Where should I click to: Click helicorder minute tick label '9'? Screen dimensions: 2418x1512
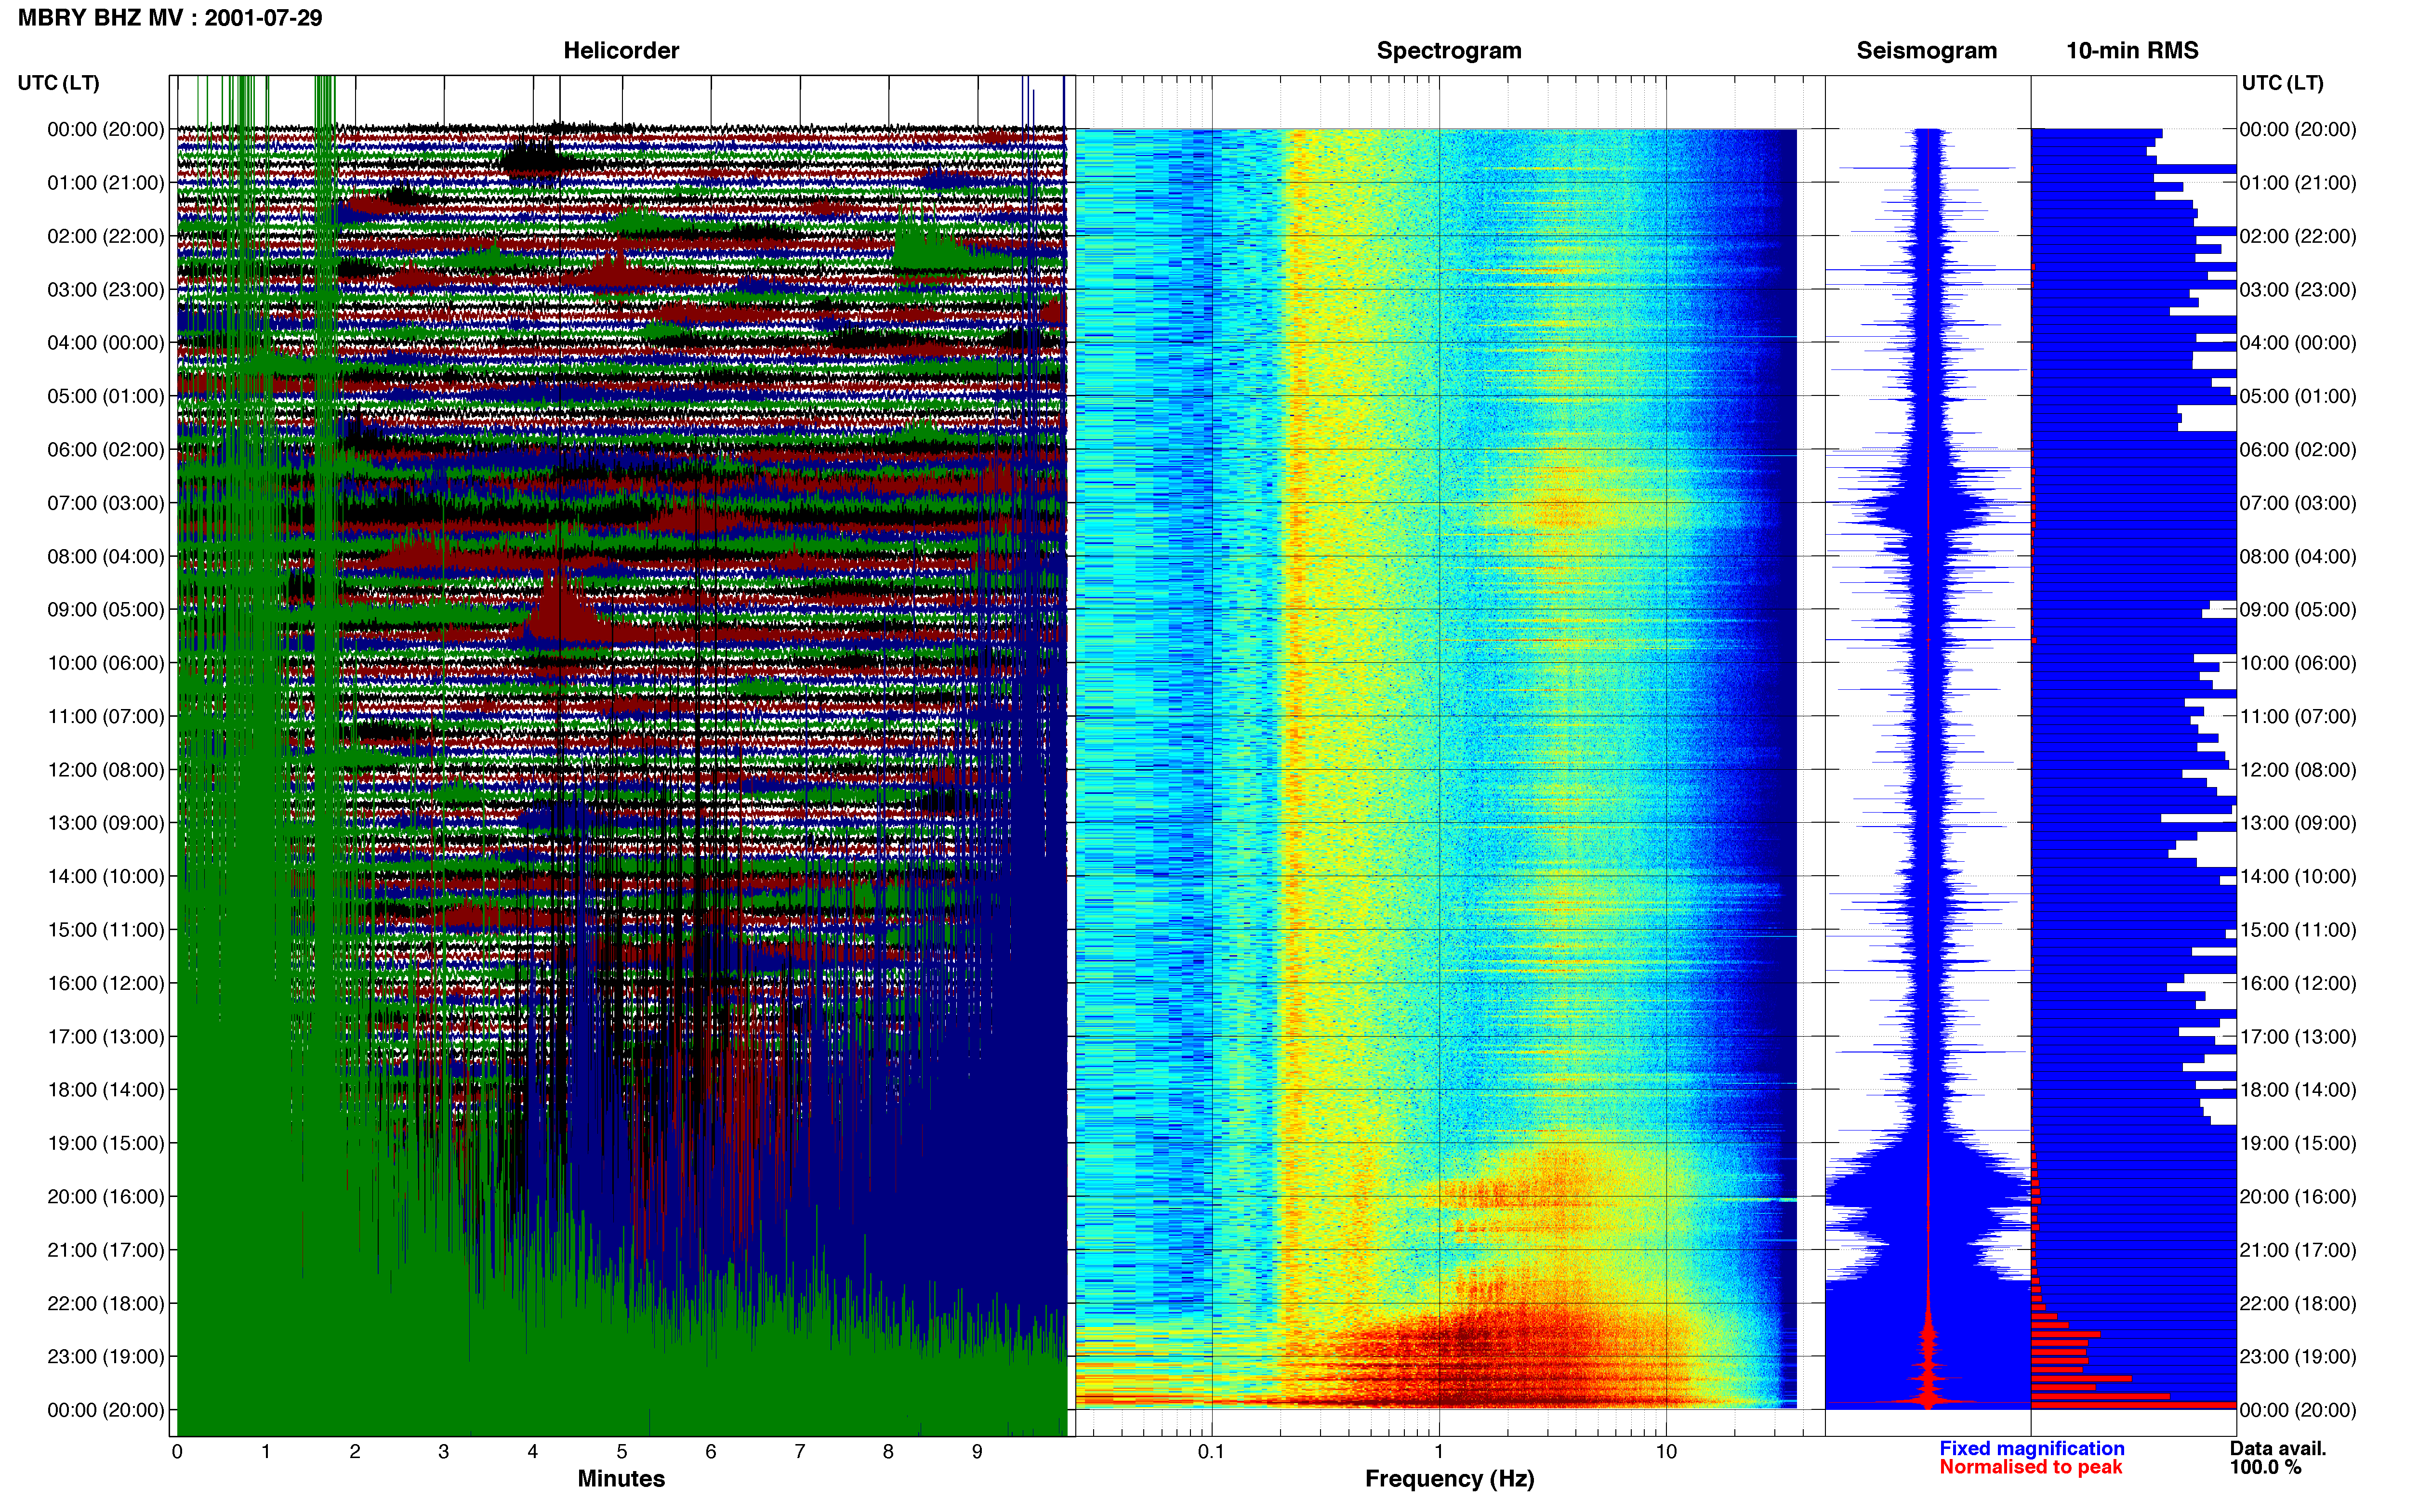tap(977, 1452)
